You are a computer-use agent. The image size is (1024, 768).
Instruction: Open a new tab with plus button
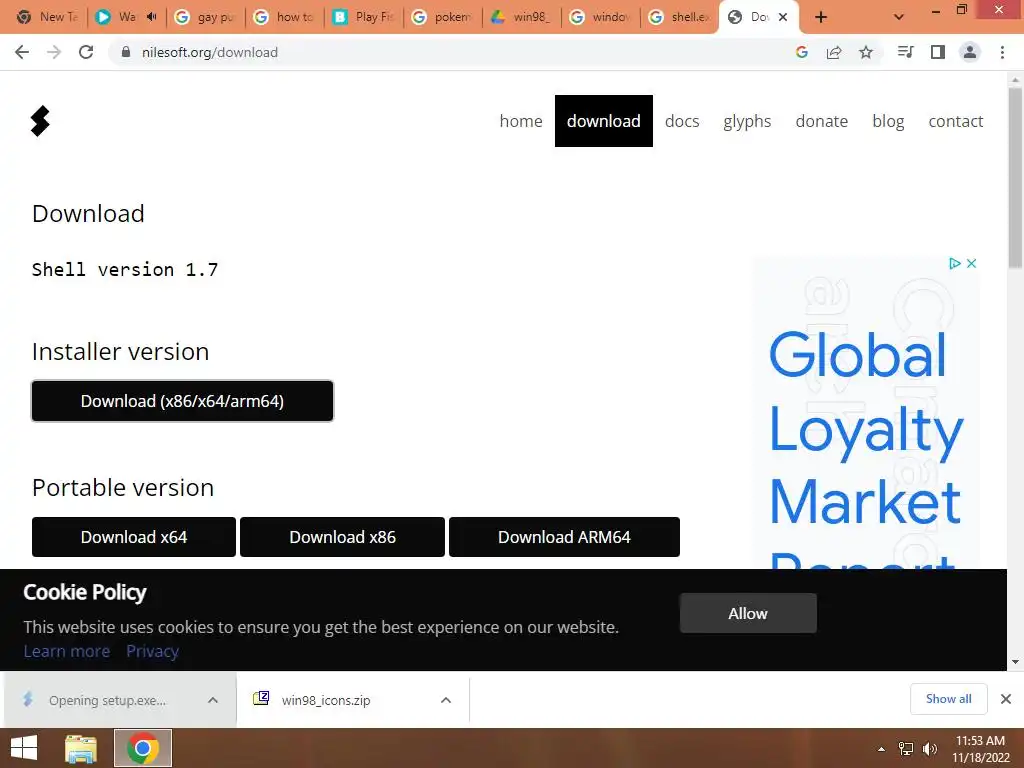click(821, 17)
